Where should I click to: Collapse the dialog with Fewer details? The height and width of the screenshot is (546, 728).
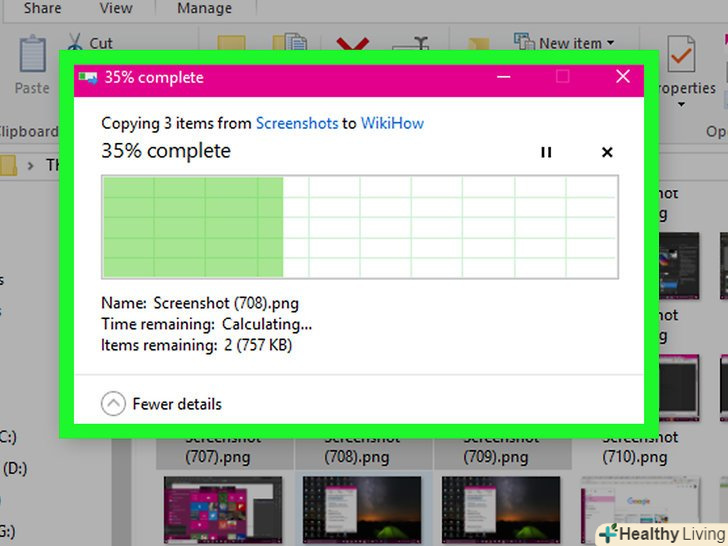pos(161,403)
